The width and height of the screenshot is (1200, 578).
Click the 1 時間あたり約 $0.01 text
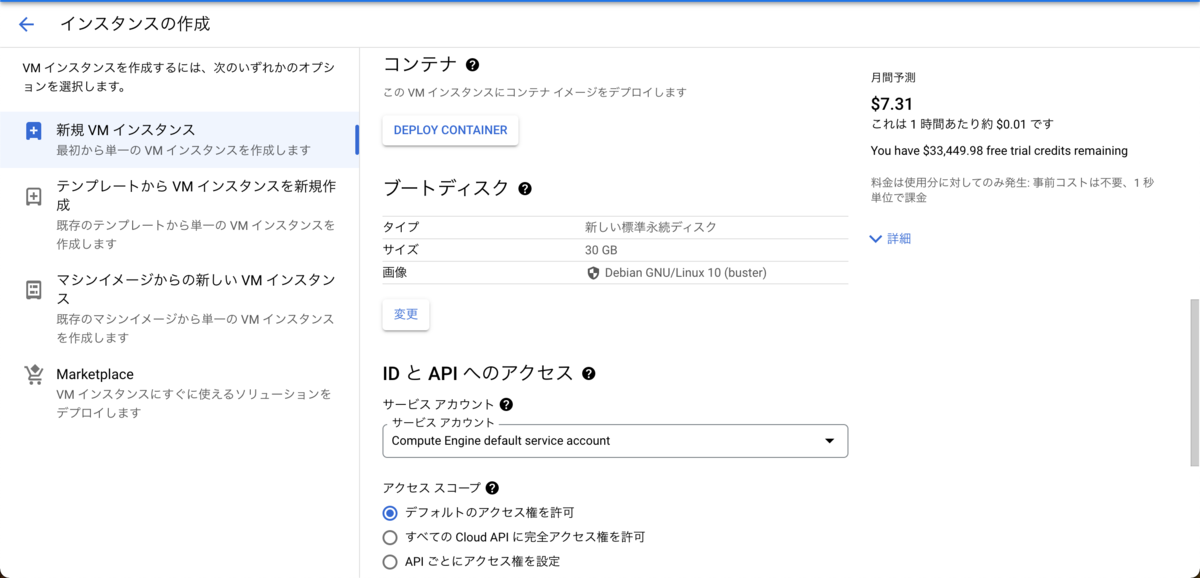point(962,125)
